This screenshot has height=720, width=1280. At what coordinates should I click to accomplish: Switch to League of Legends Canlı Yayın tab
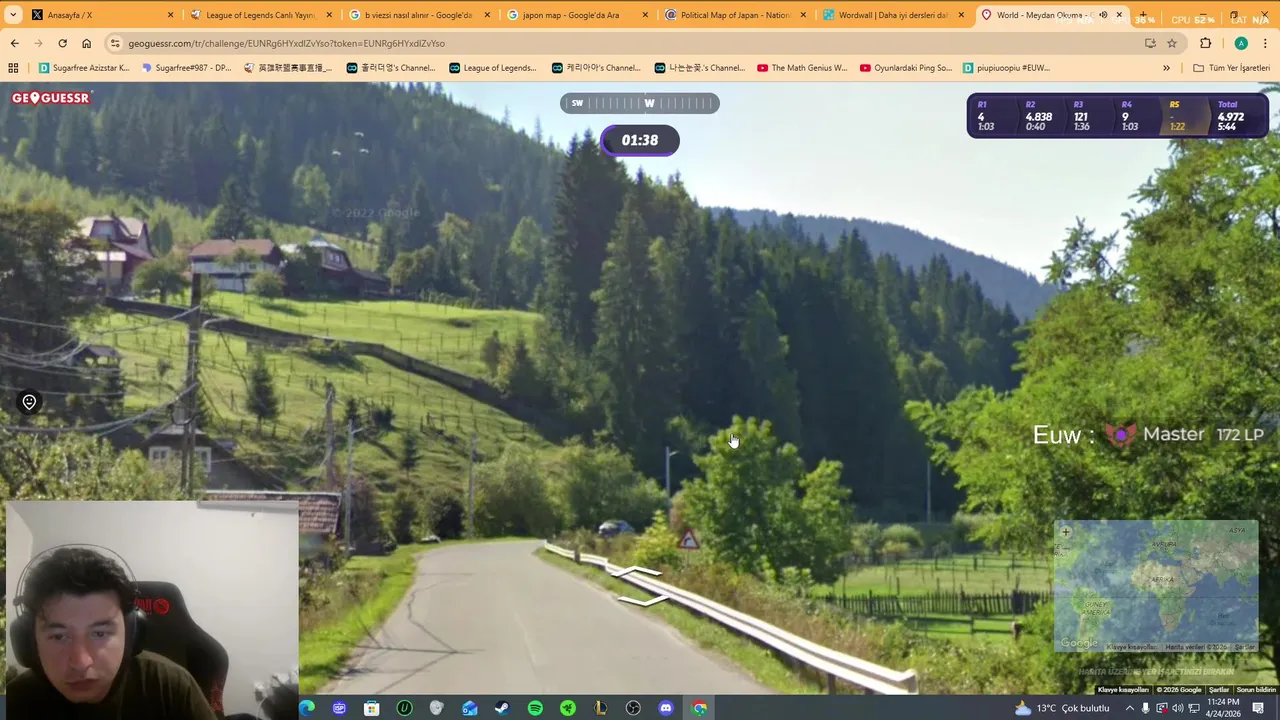[x=260, y=15]
